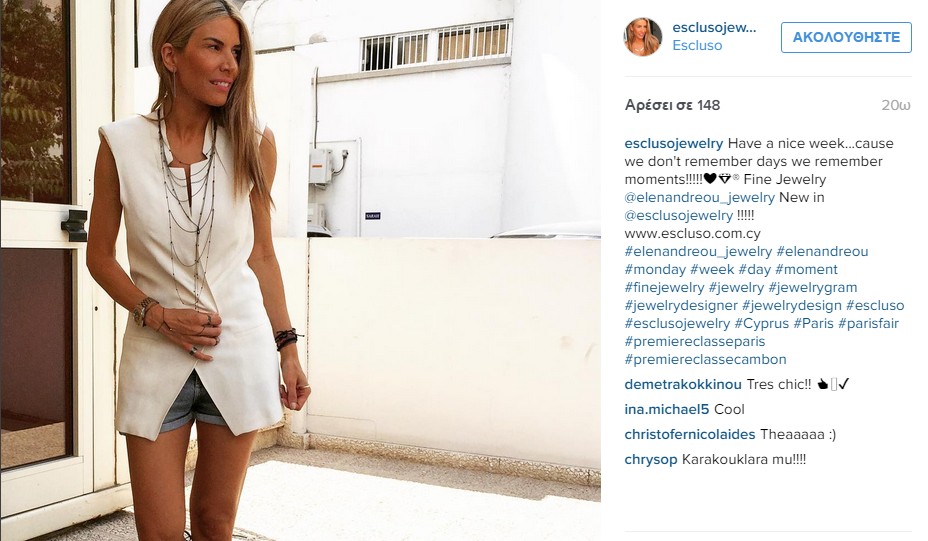Open the Escluso location link
Image resolution: width=928 pixels, height=541 pixels.
[697, 46]
